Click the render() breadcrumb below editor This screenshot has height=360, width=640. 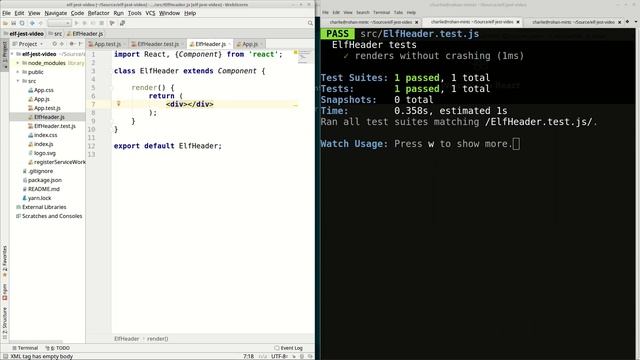click(158, 339)
